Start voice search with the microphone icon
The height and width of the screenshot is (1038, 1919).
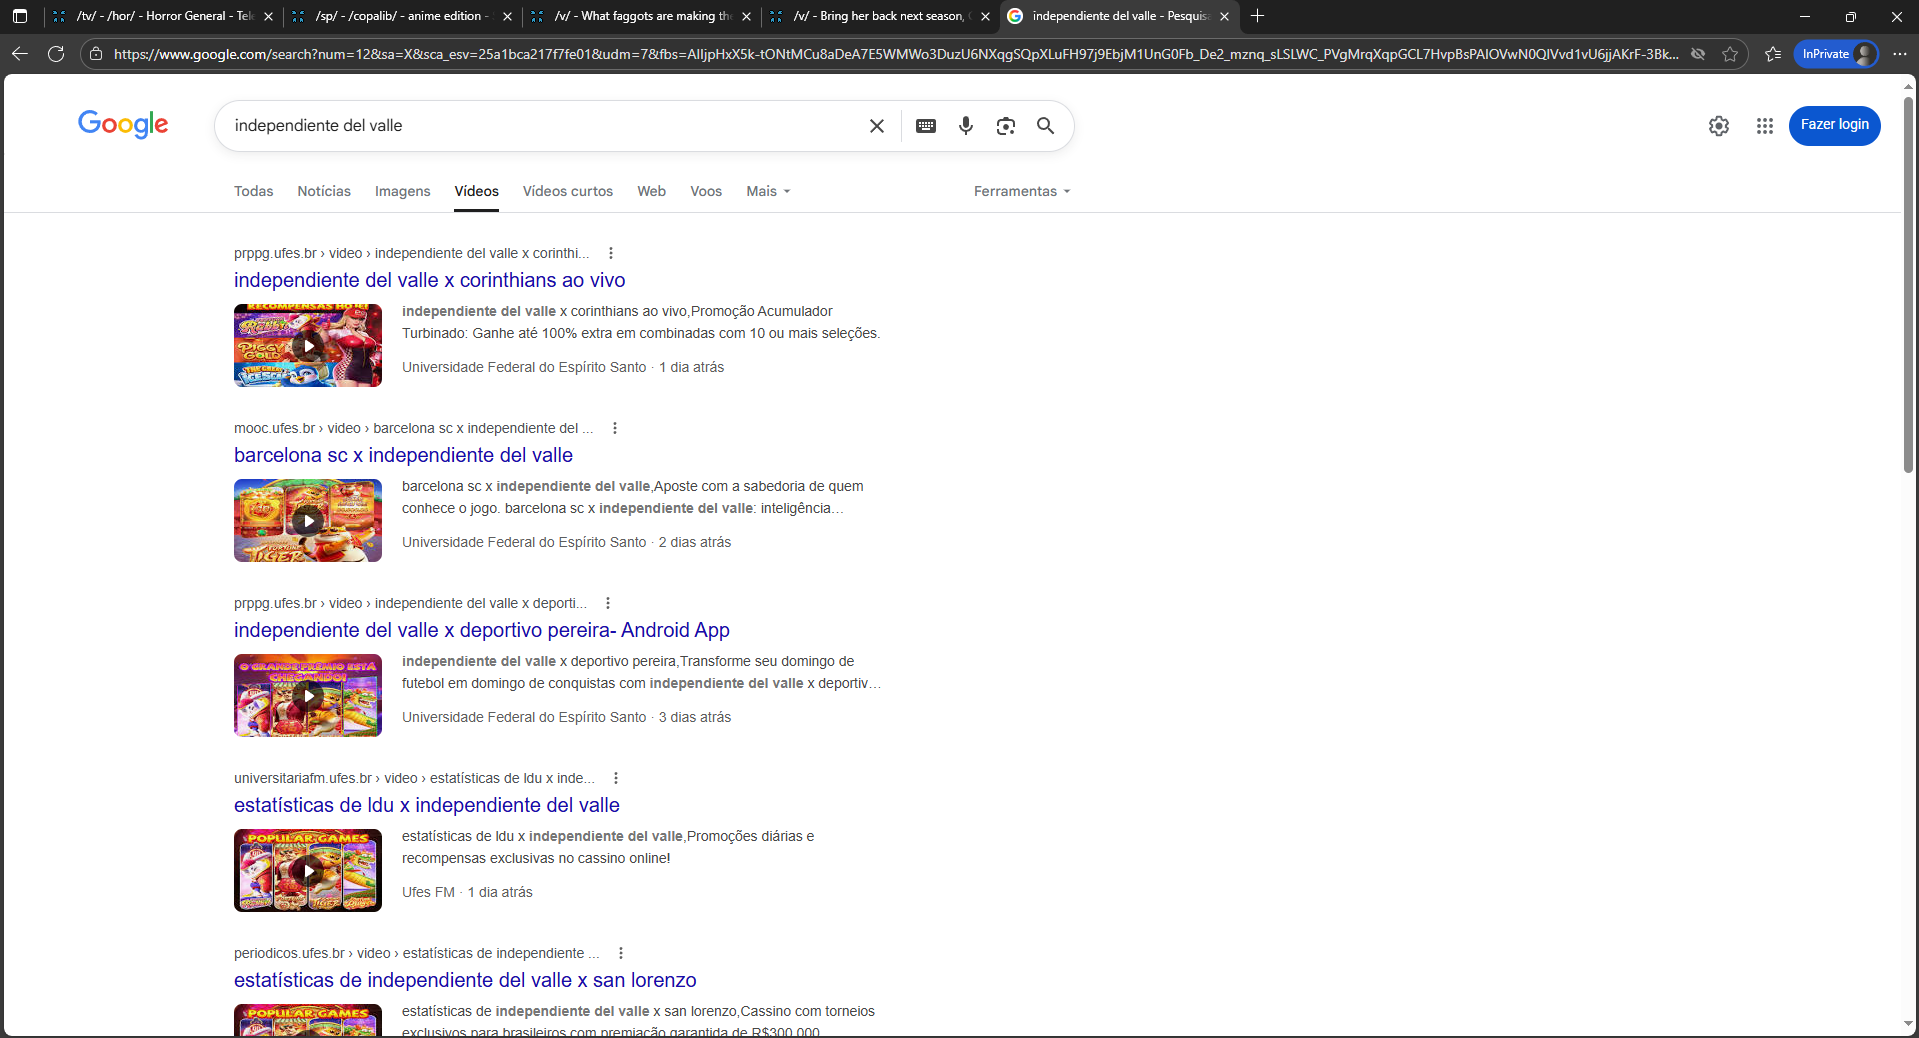pos(966,126)
